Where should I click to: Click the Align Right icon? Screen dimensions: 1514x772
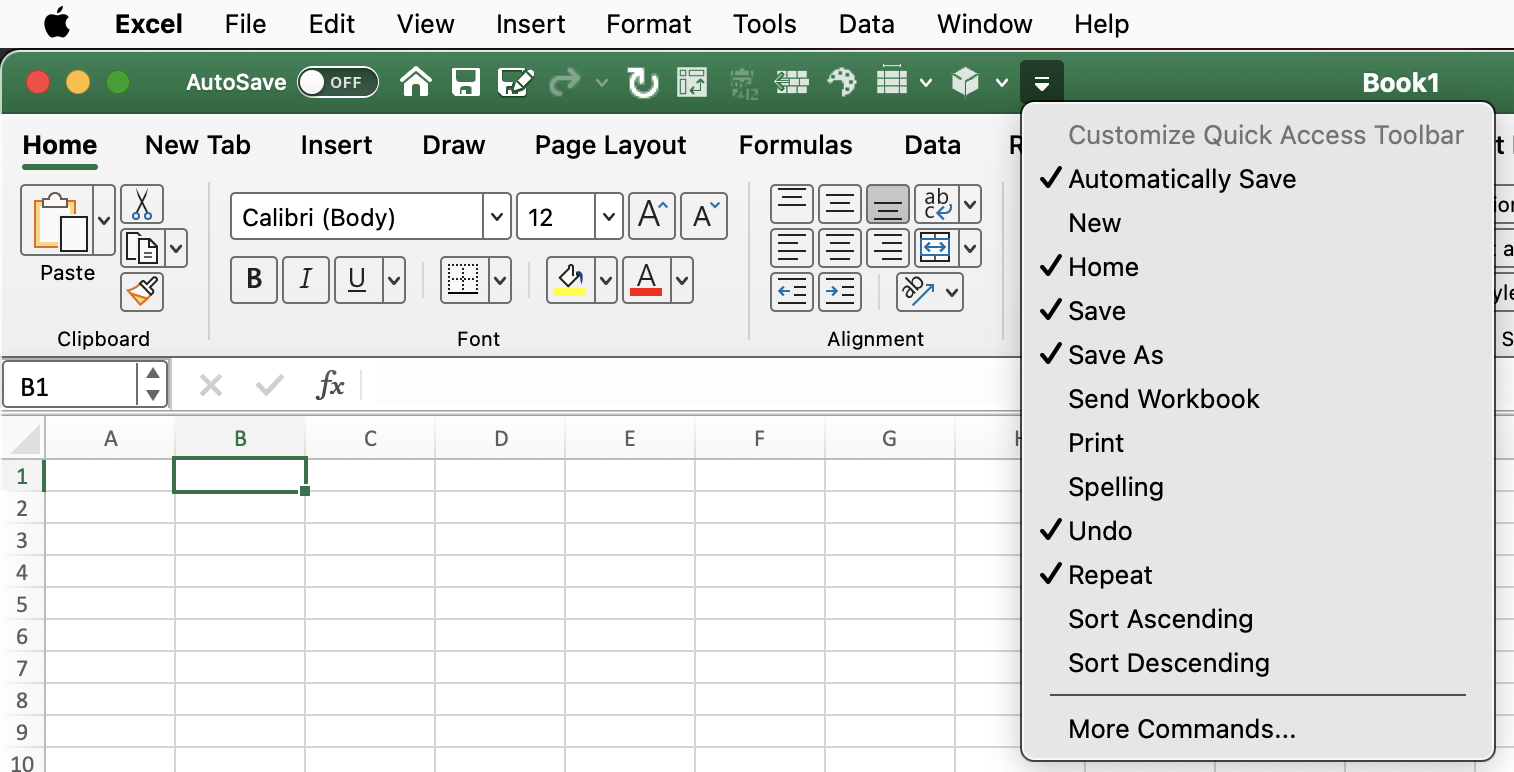pos(888,248)
